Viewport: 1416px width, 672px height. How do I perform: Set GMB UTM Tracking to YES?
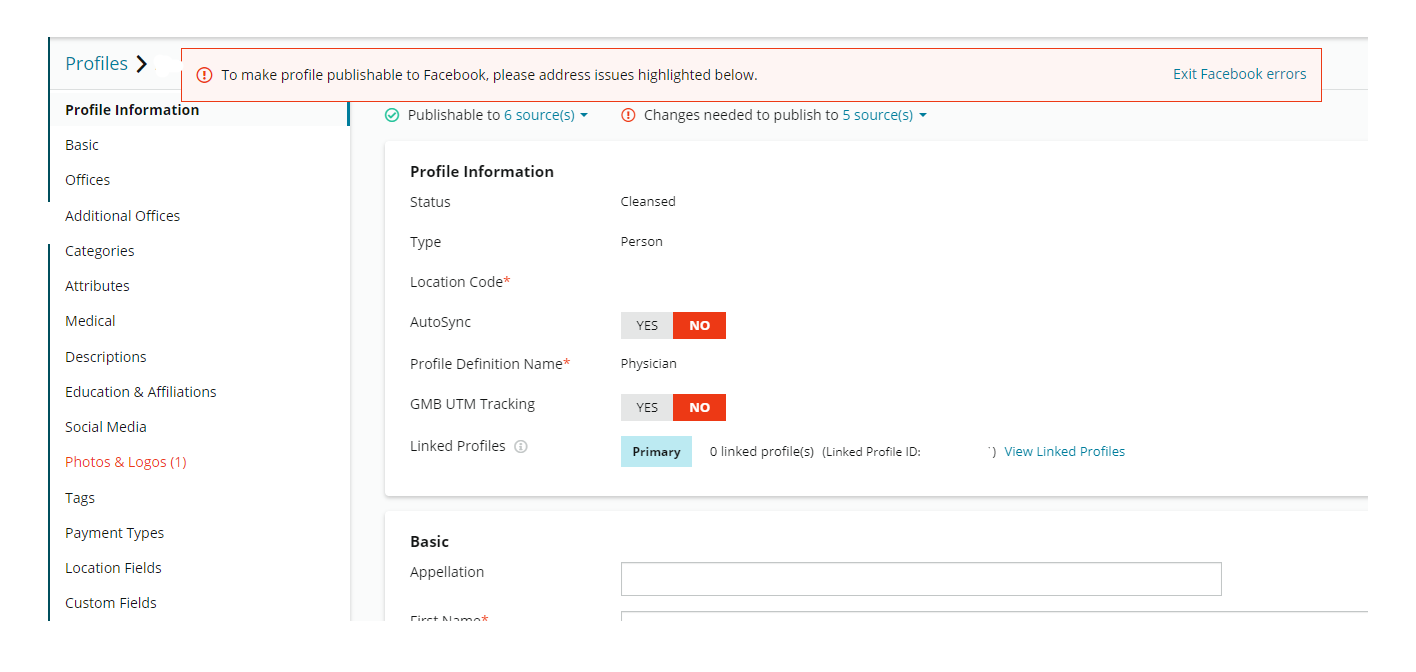[647, 408]
